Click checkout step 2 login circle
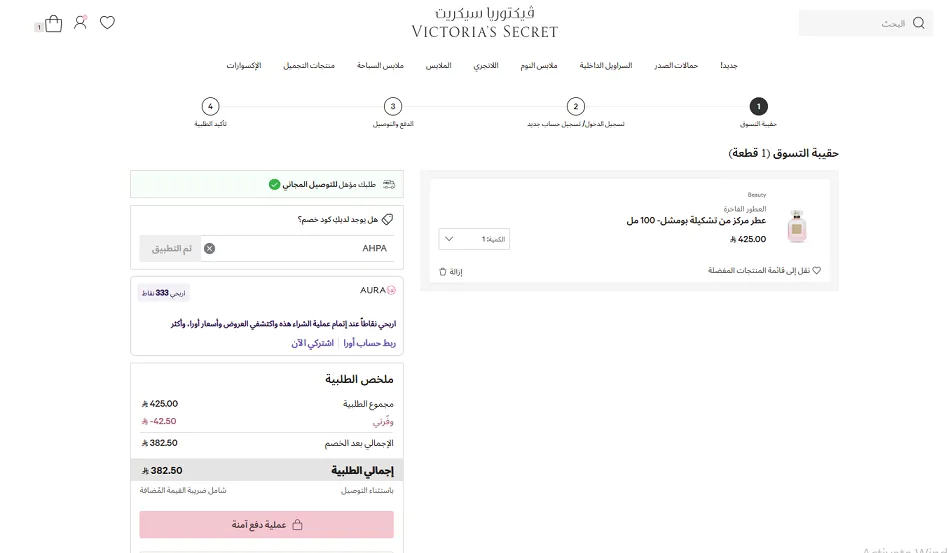Screen dimensions: 948x553 tap(576, 106)
